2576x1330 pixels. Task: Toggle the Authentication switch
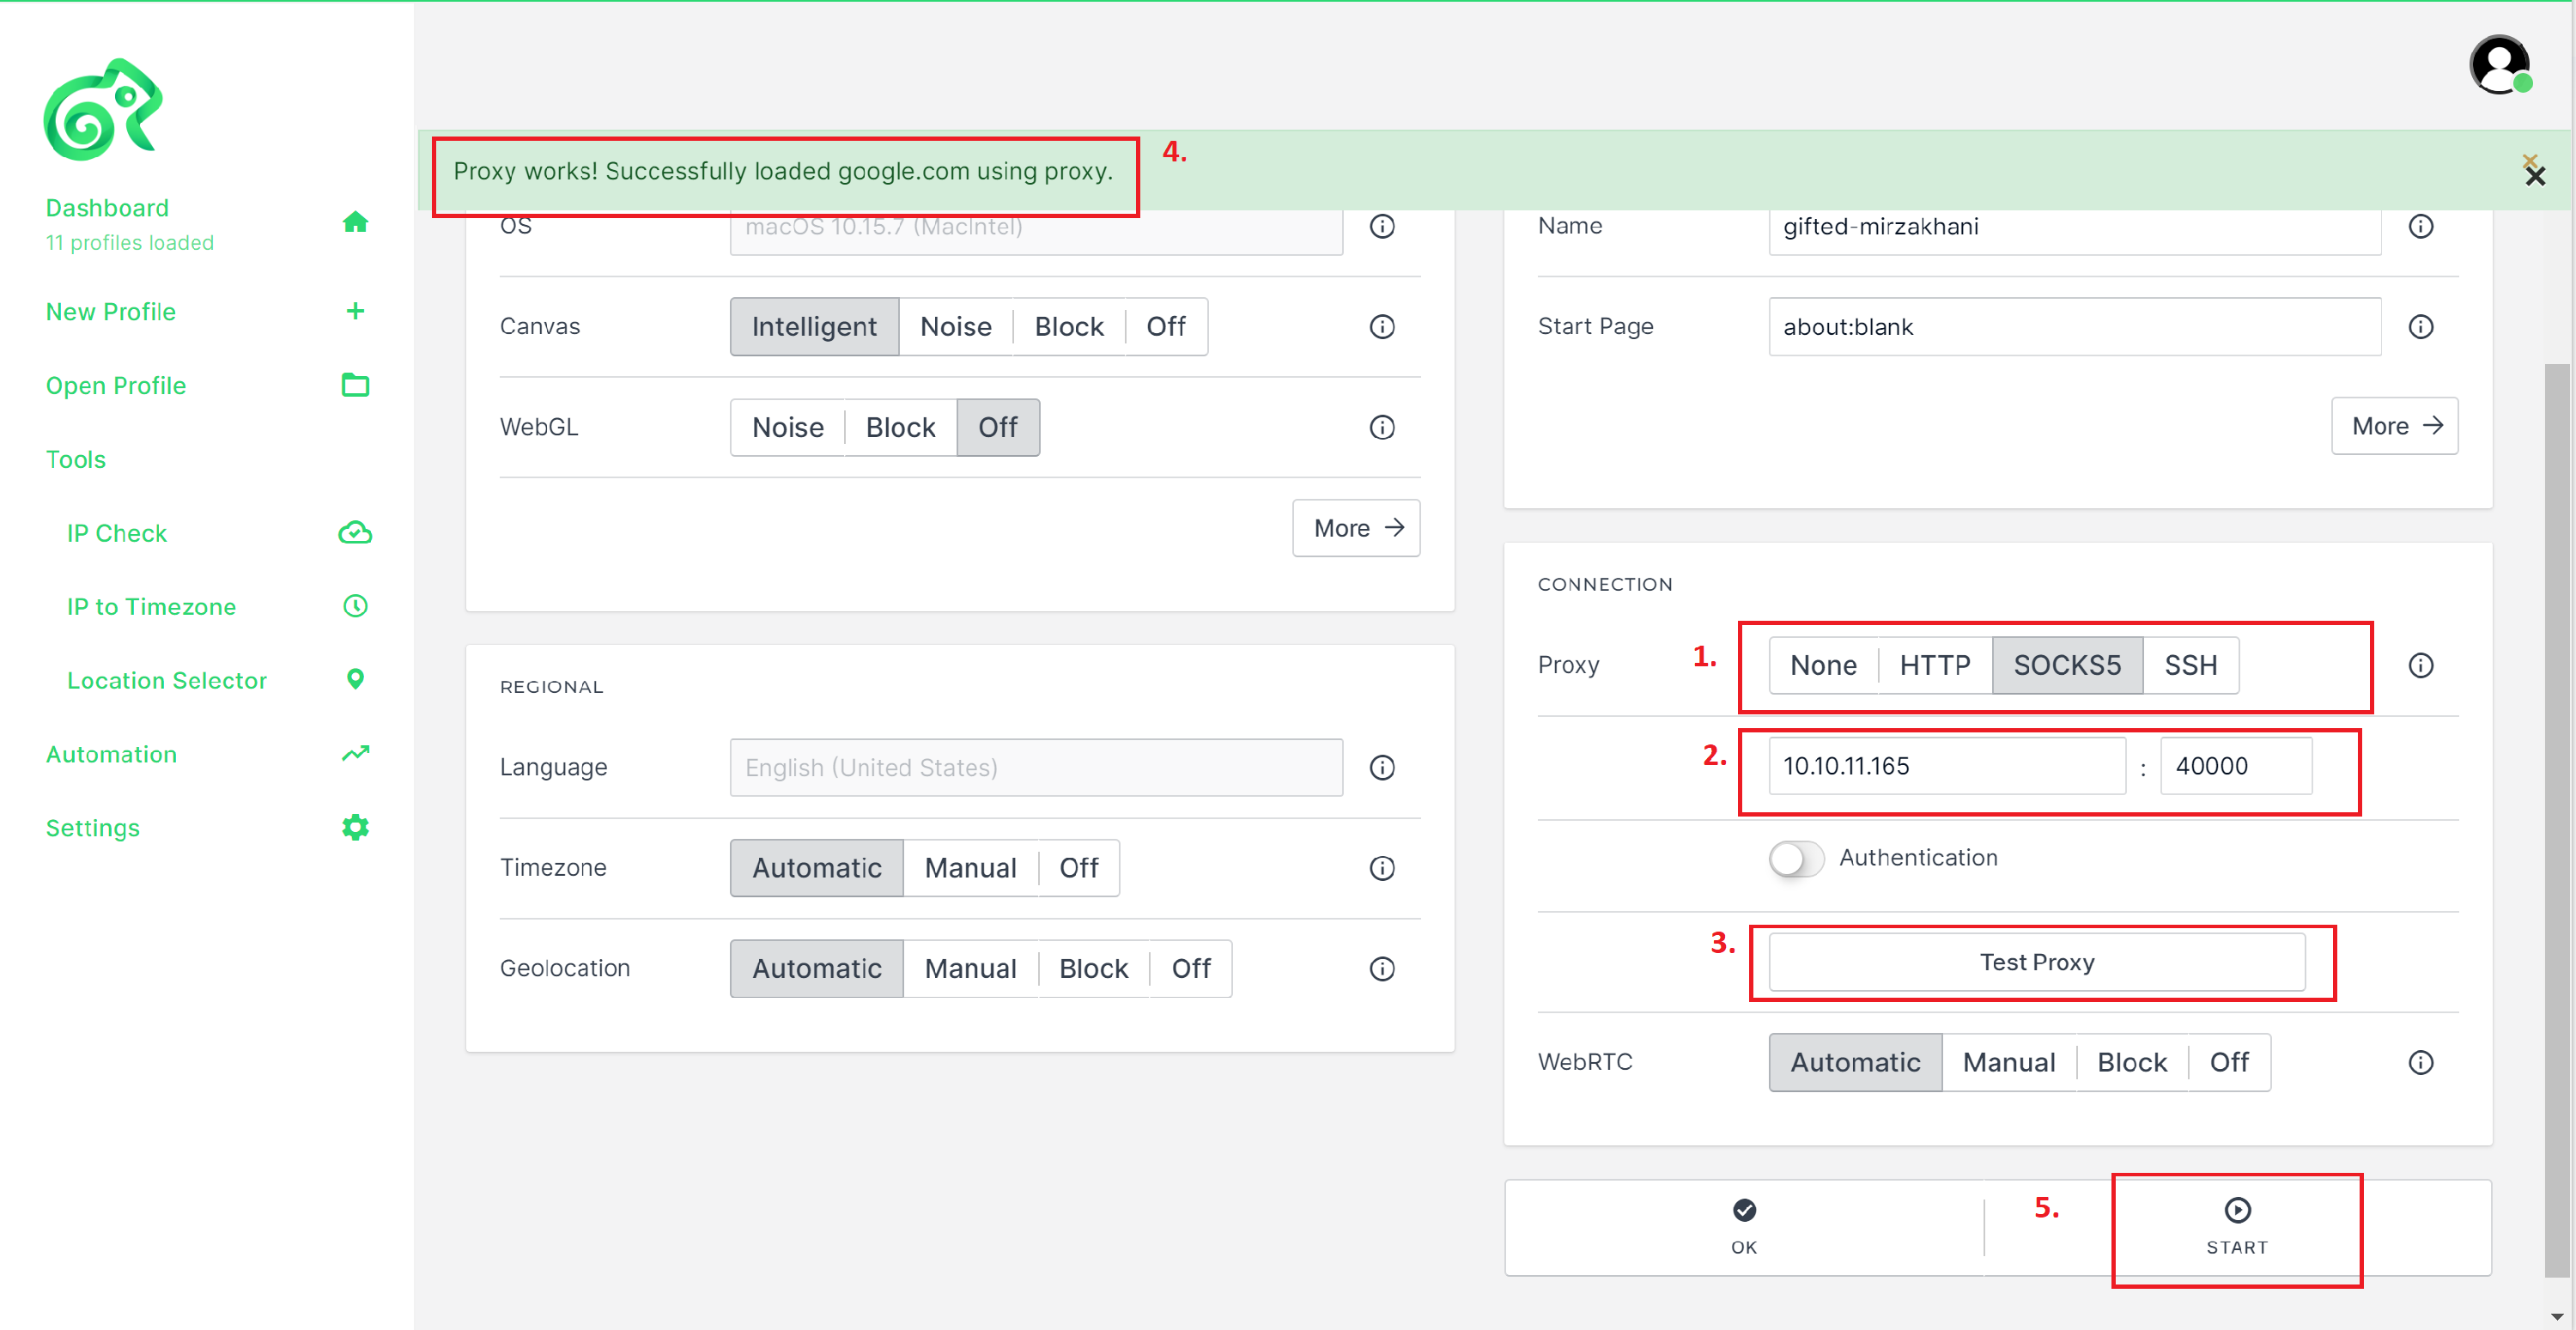[1796, 858]
